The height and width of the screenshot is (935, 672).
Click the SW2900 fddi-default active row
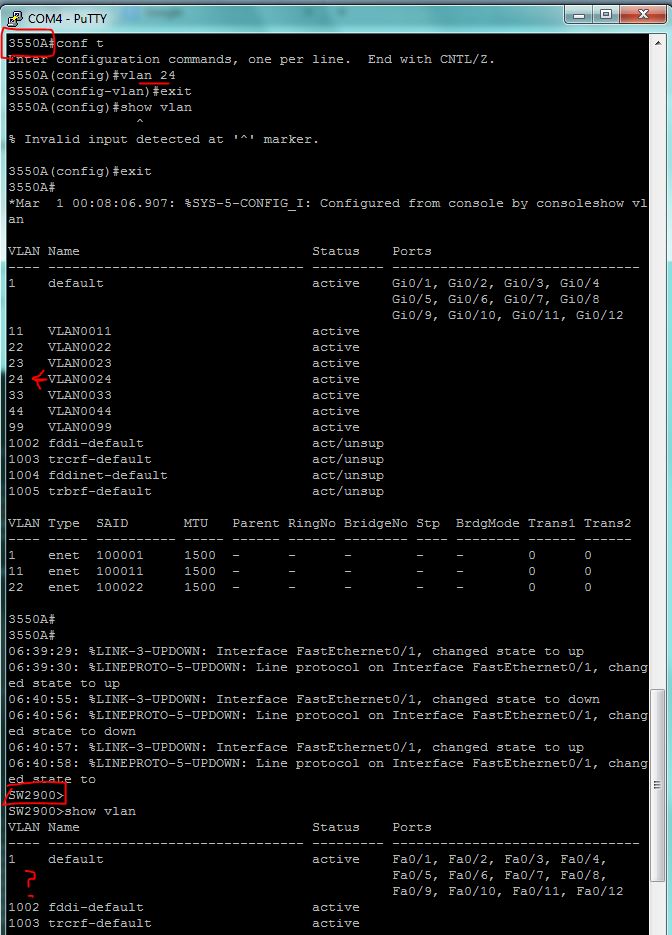coord(184,907)
